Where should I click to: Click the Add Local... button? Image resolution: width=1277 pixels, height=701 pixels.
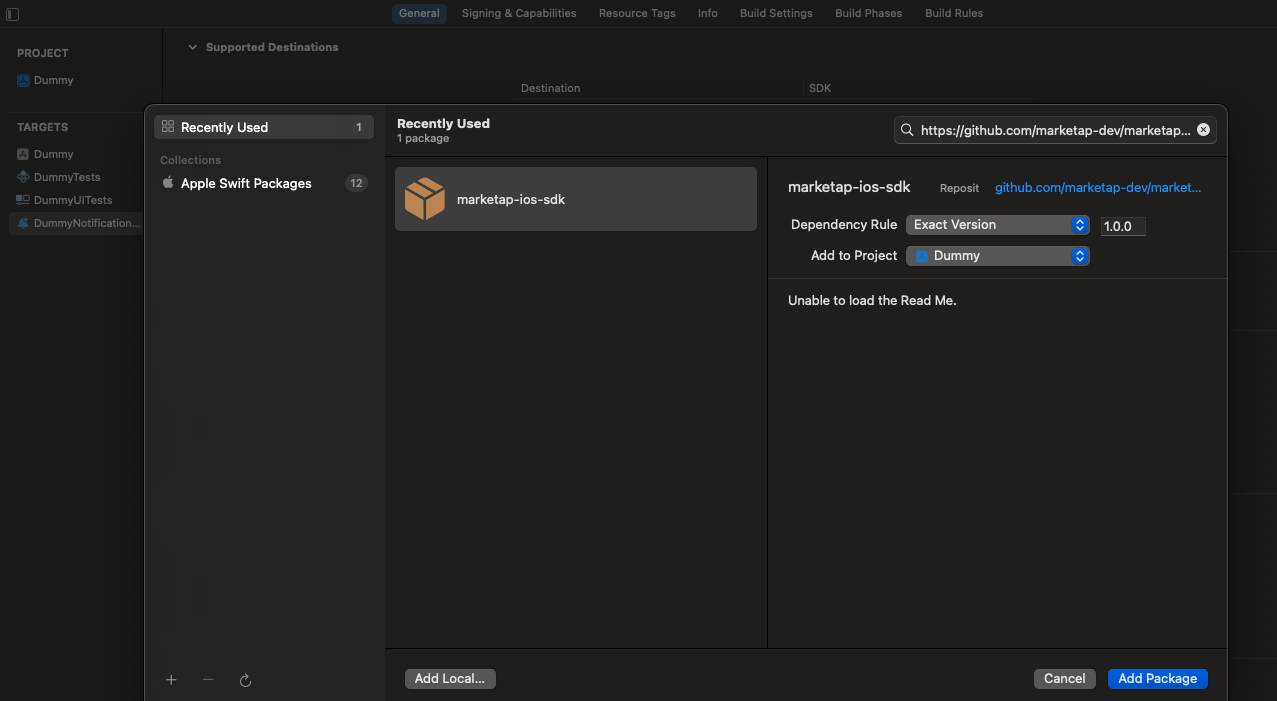[x=450, y=679]
